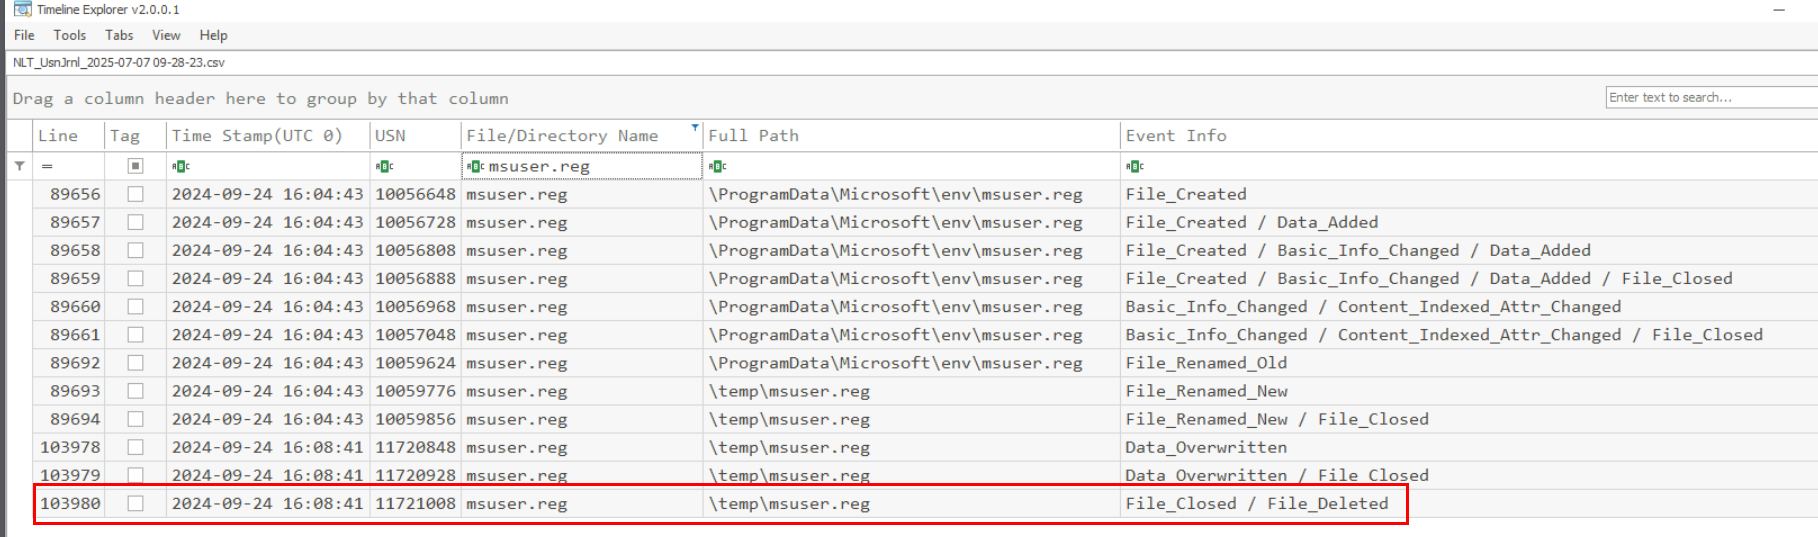
Task: Sort by the Event Info column header
Action: (1176, 136)
